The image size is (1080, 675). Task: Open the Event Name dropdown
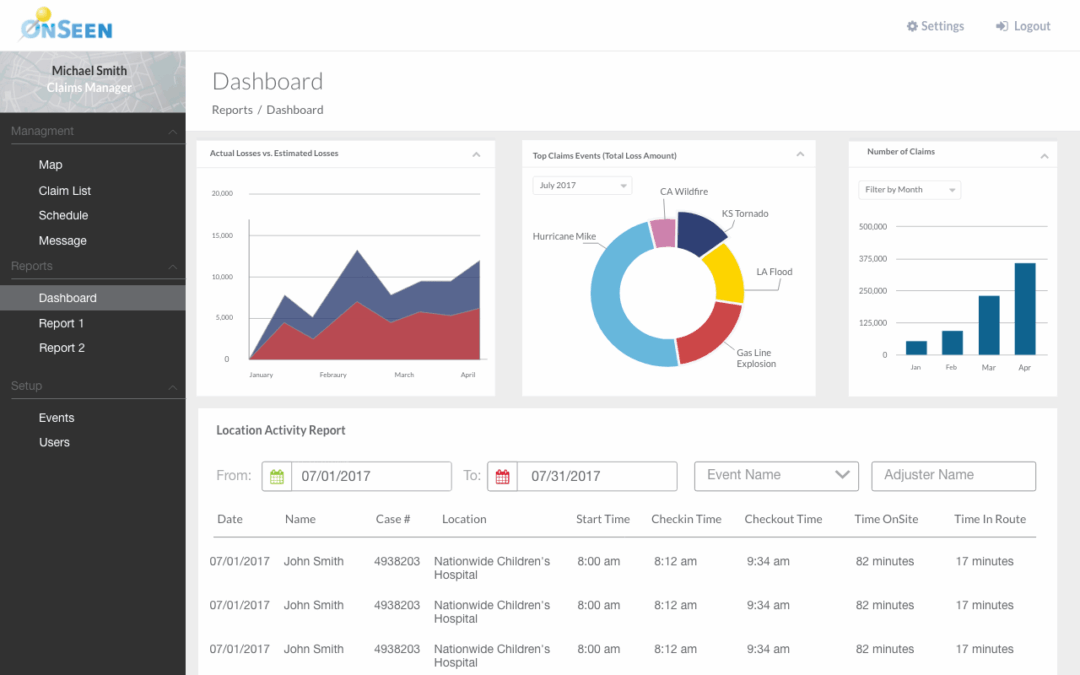[776, 476]
